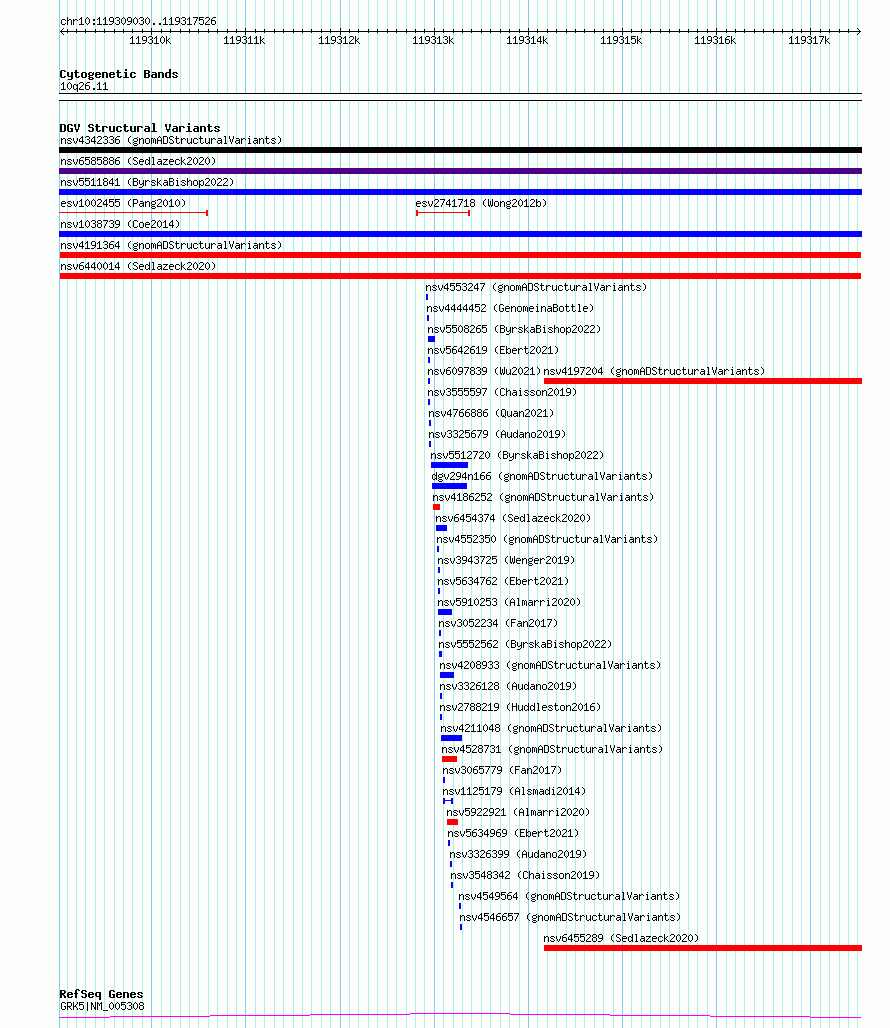Image resolution: width=890 pixels, height=1028 pixels.
Task: Click the DGV Structural Variants track title
Action: click(x=140, y=128)
